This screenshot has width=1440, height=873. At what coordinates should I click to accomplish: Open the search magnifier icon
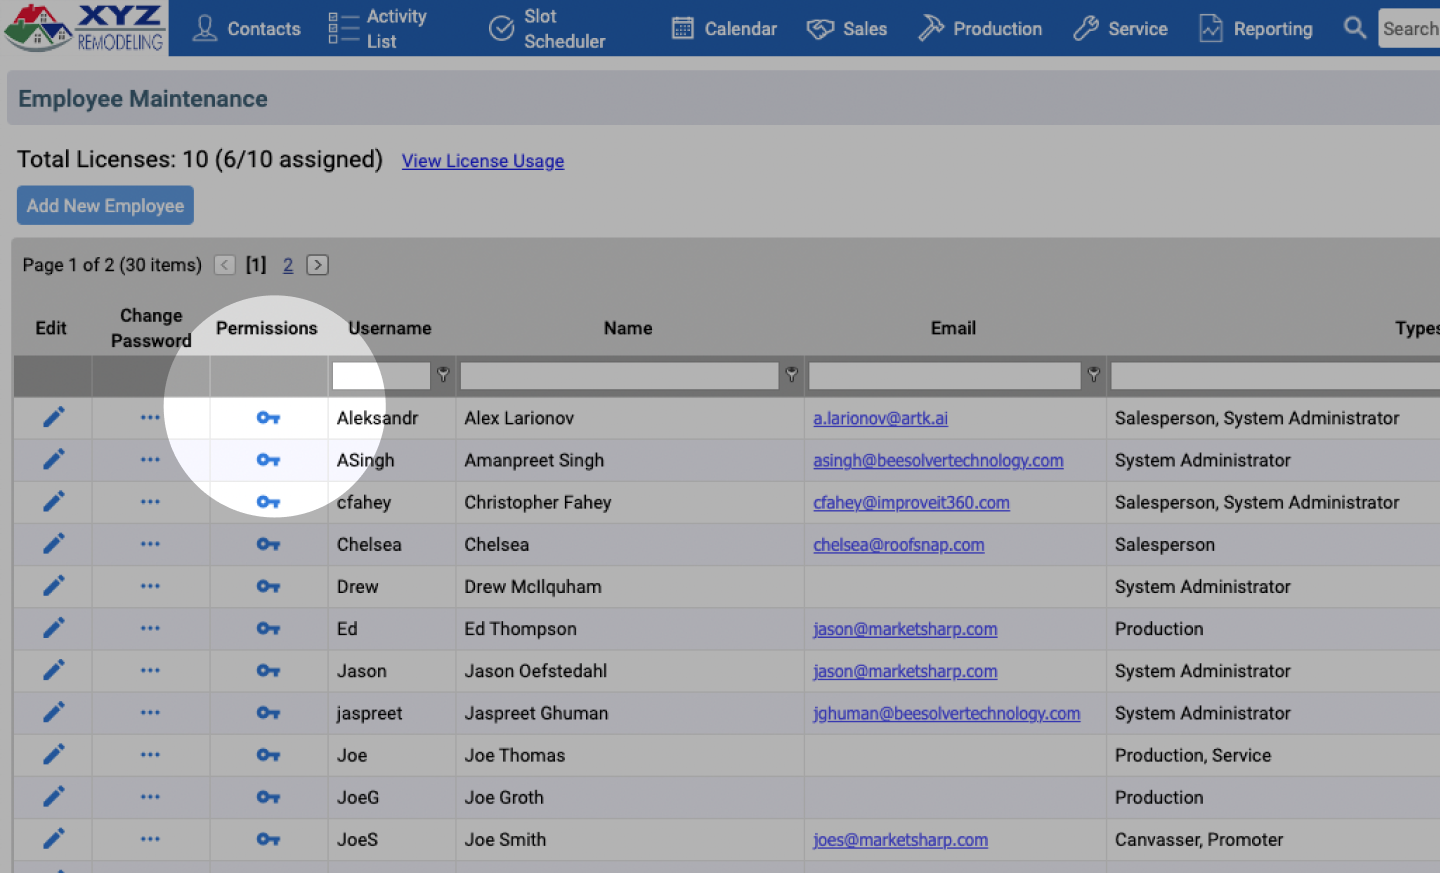[x=1354, y=28]
